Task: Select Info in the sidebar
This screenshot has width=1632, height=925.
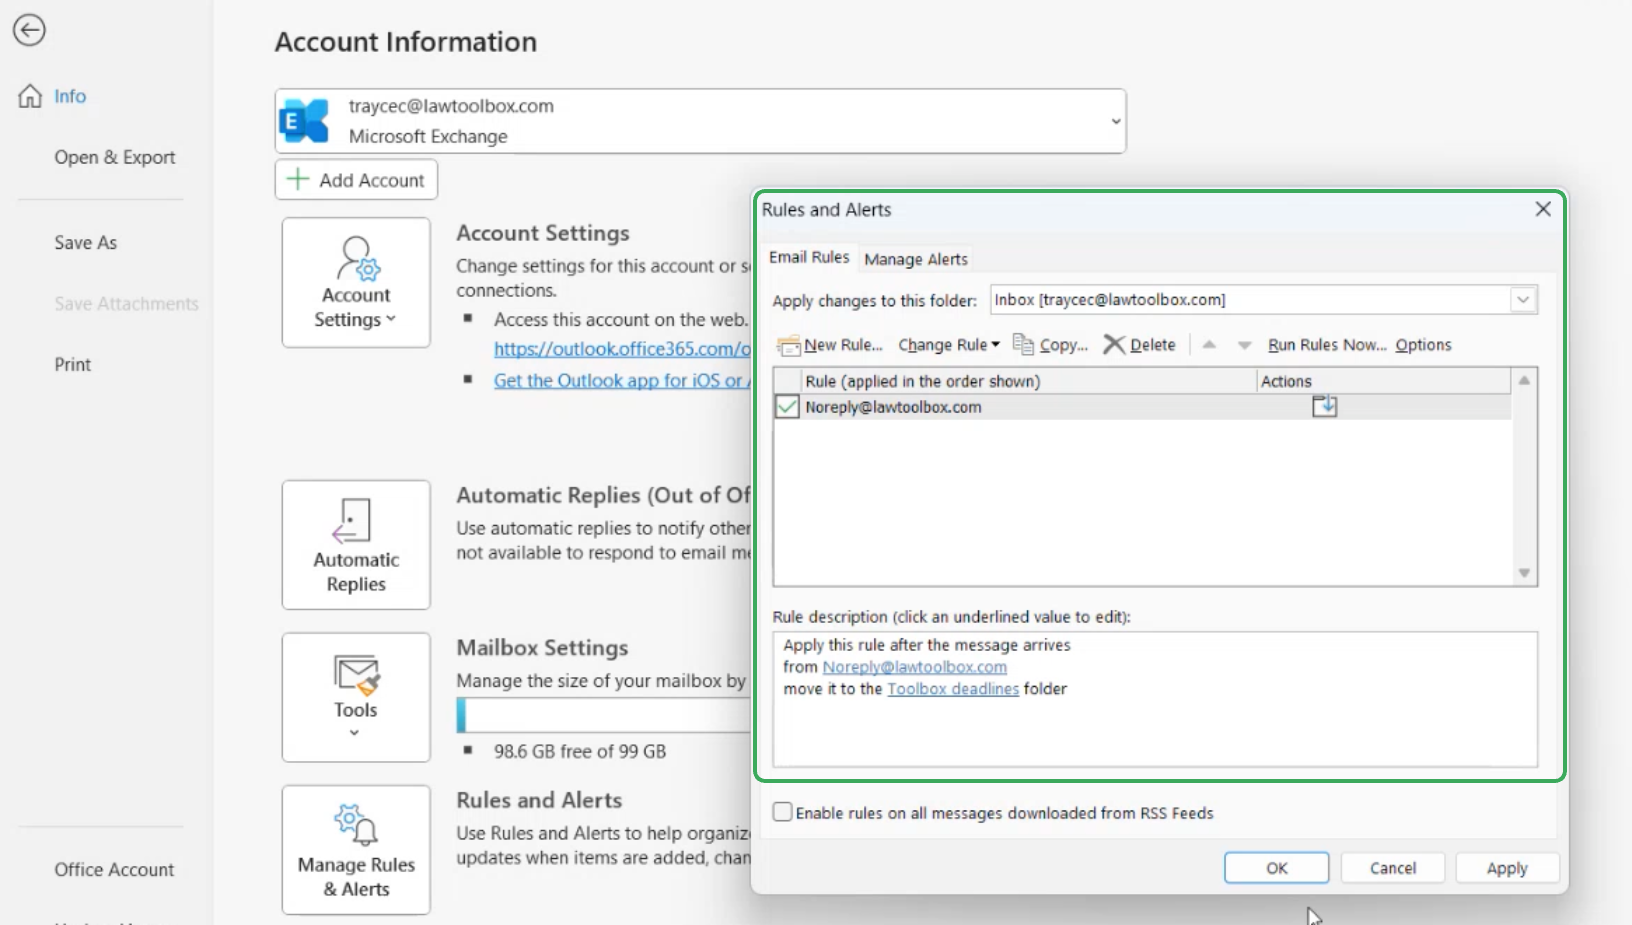Action: (70, 96)
